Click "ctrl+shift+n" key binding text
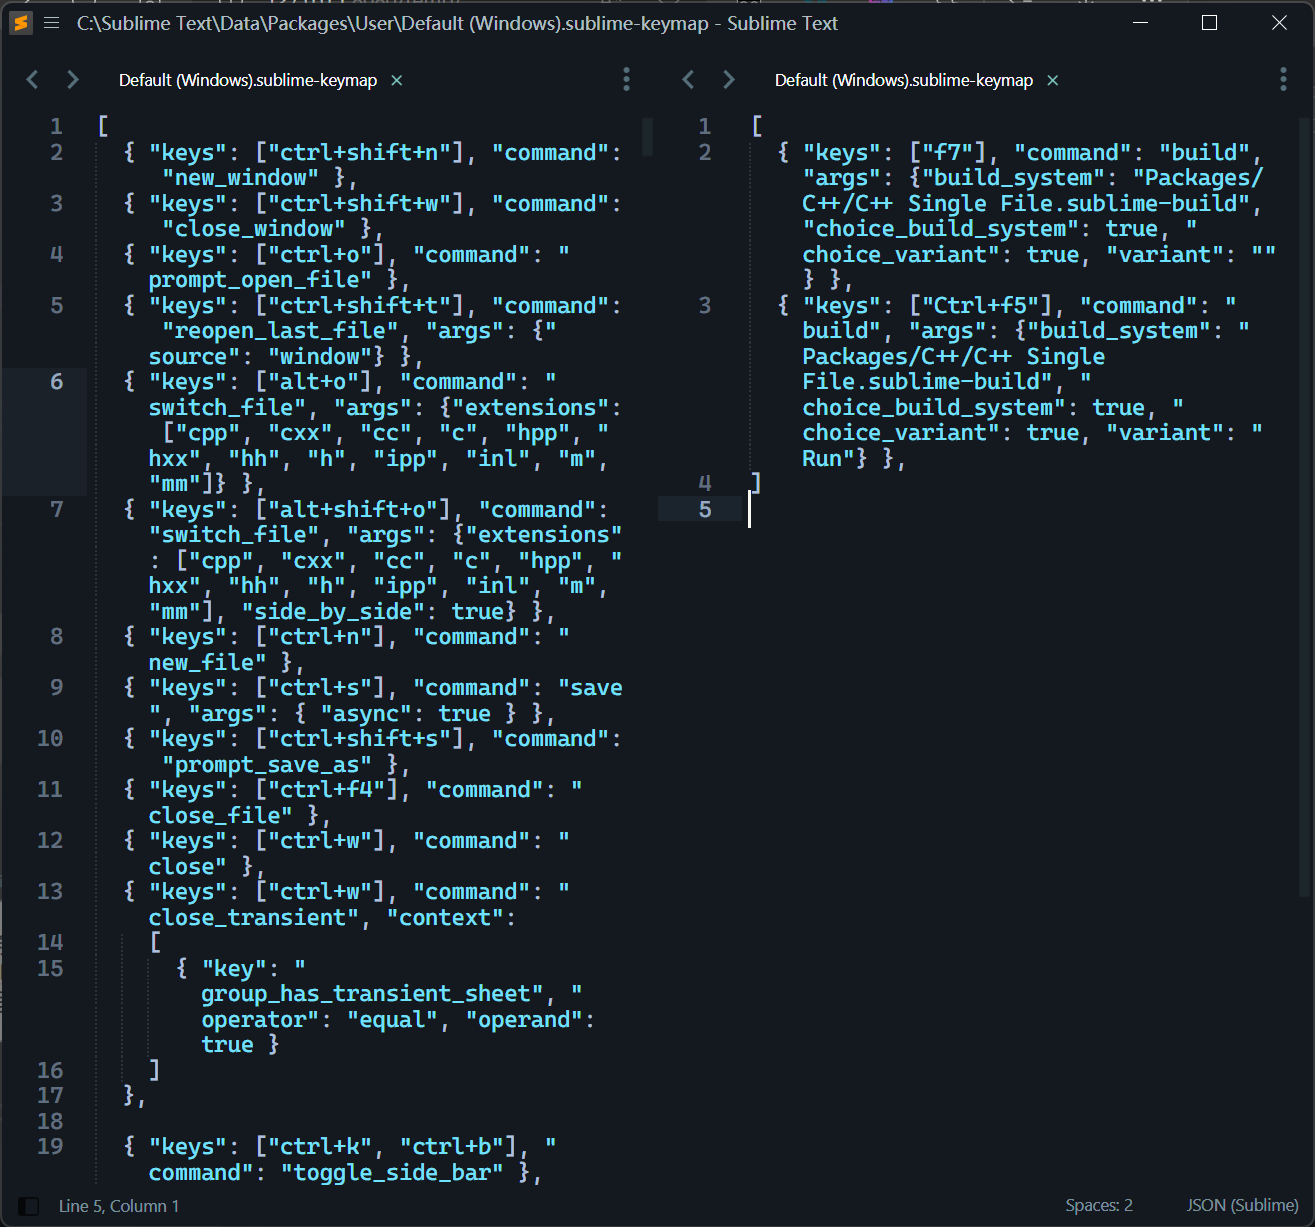 point(359,153)
